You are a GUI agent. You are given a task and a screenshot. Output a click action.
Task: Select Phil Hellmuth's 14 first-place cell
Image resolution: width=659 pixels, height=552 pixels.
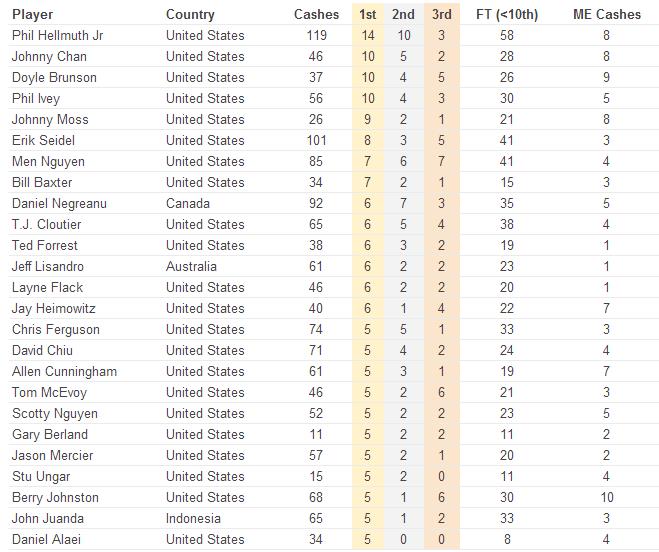click(x=366, y=35)
